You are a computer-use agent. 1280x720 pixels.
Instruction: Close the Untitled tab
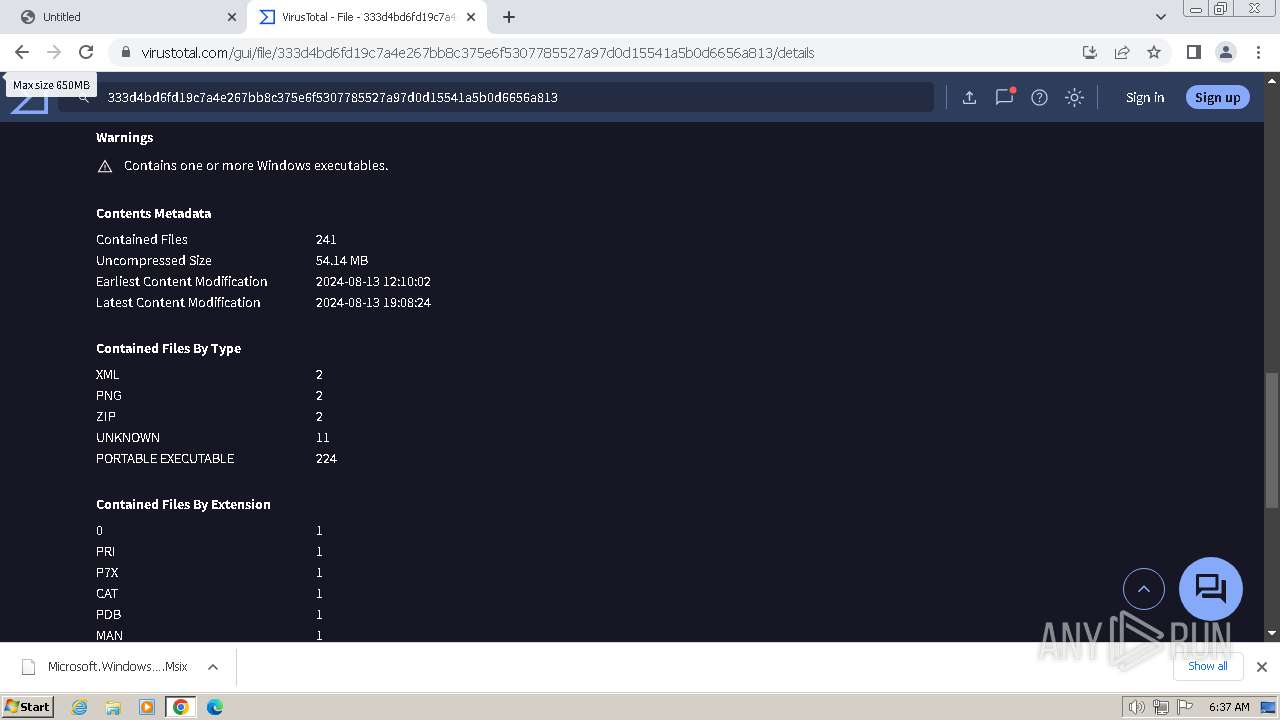(232, 17)
